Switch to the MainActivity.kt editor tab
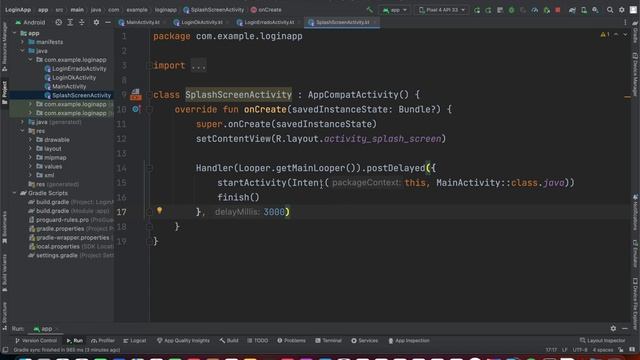 (142, 22)
